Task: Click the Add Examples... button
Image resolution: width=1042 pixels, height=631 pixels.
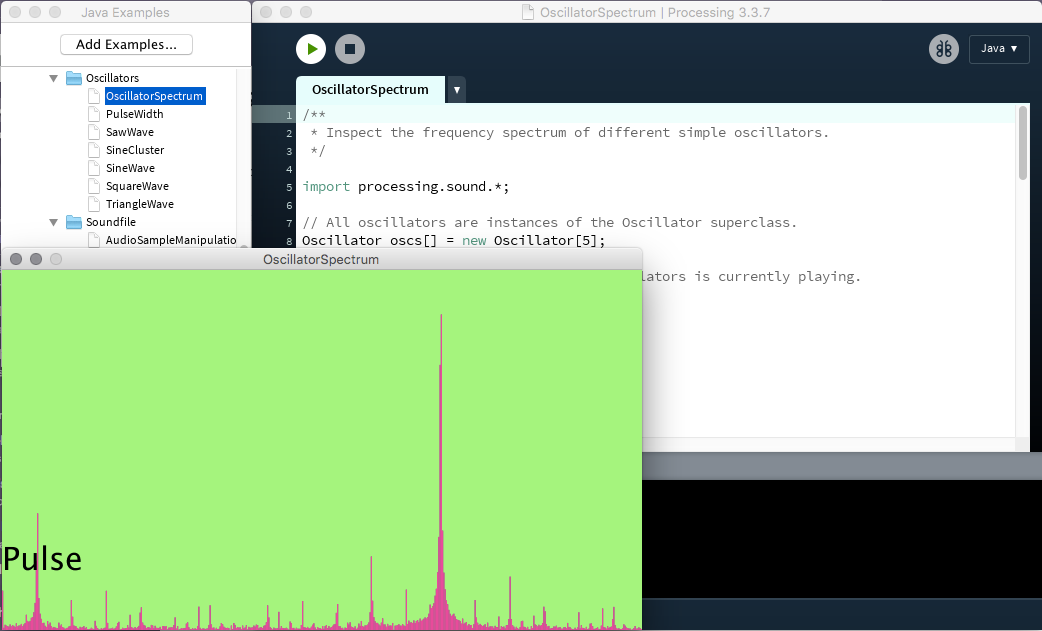Action: coord(126,45)
